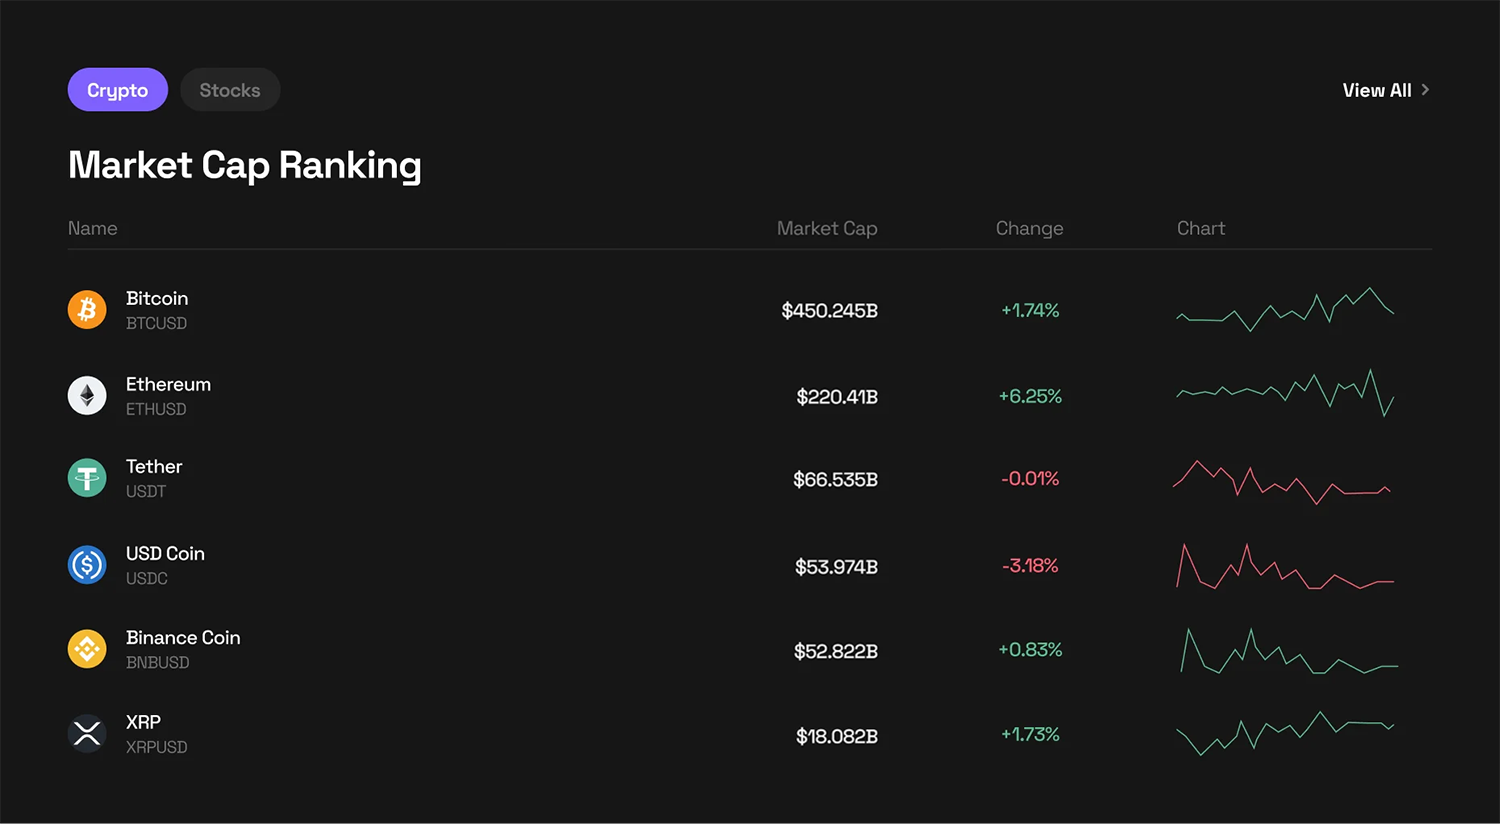Switch to the Stocks tab
This screenshot has height=824, width=1500.
pos(230,90)
